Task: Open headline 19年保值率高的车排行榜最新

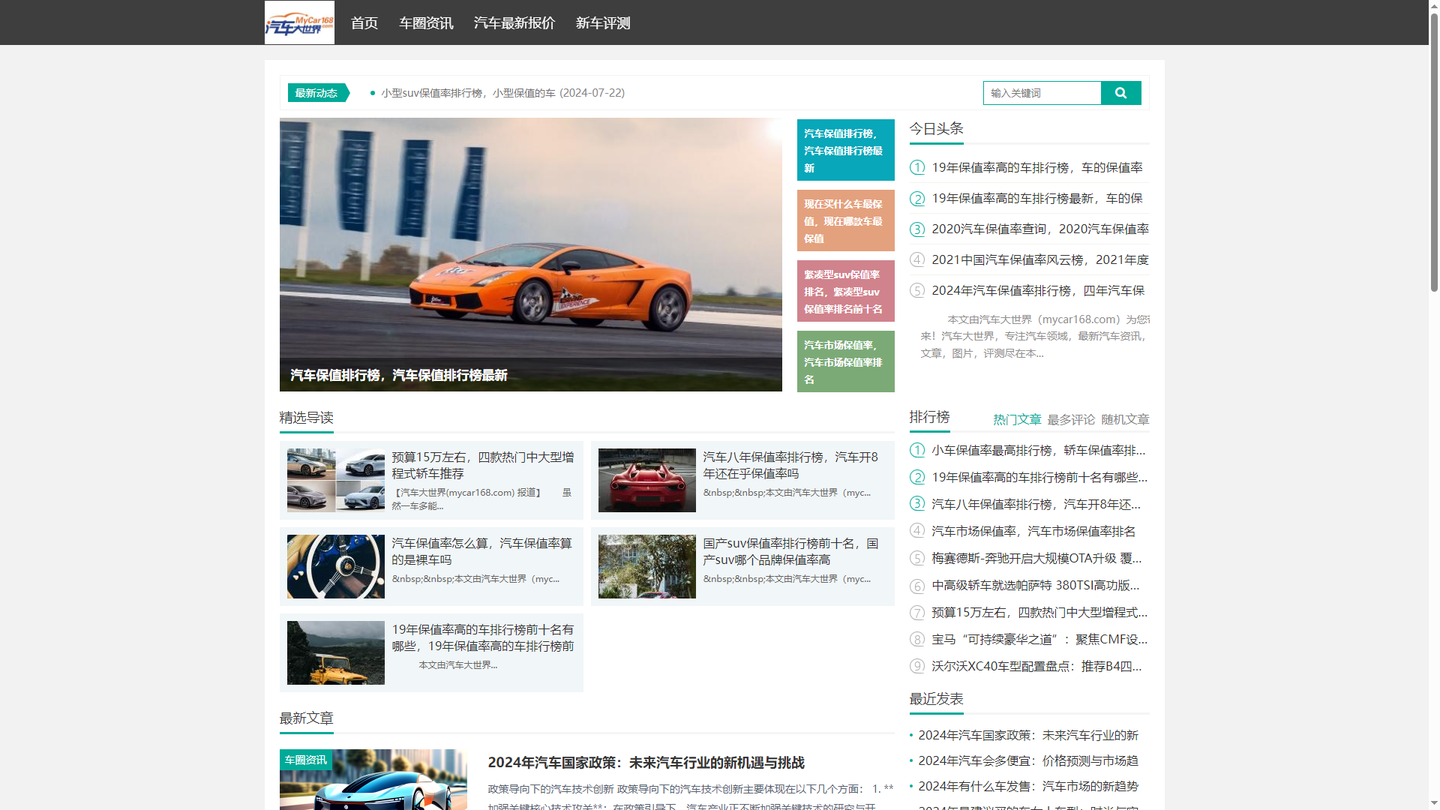Action: click(1037, 198)
